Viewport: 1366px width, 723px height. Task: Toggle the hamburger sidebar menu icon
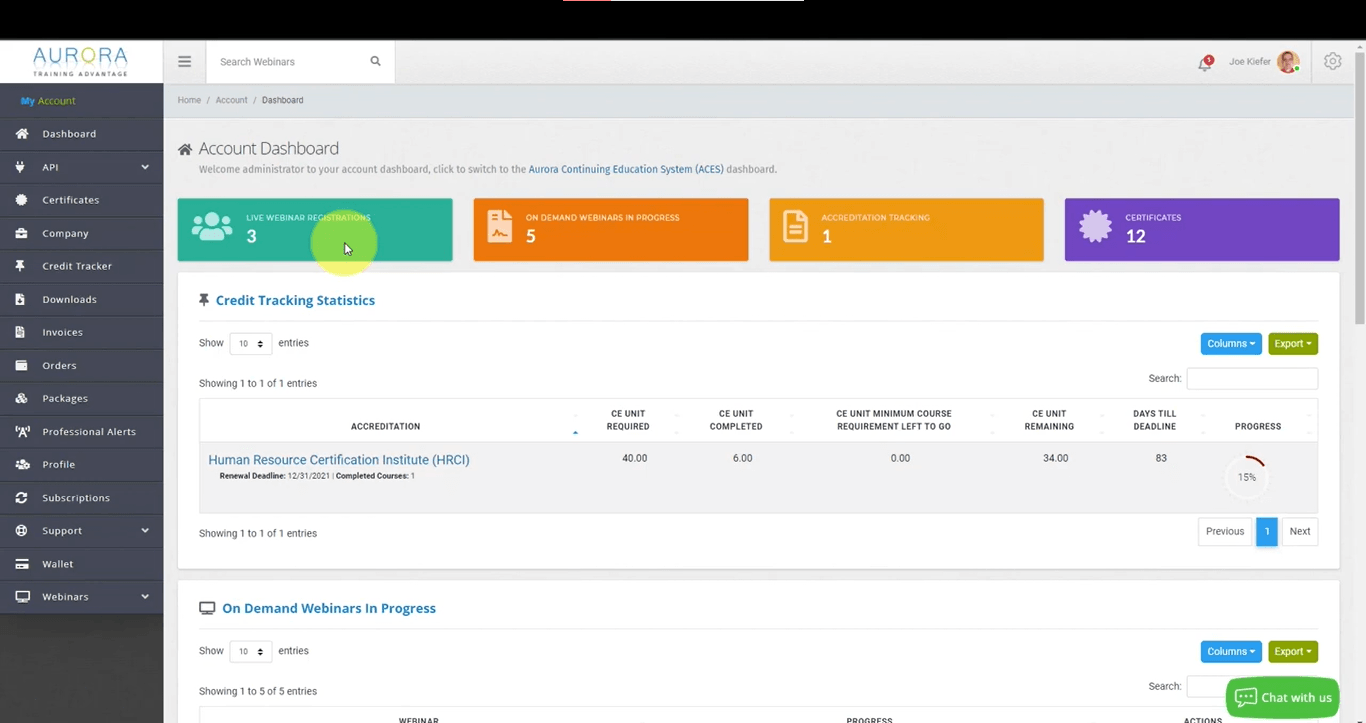click(184, 62)
